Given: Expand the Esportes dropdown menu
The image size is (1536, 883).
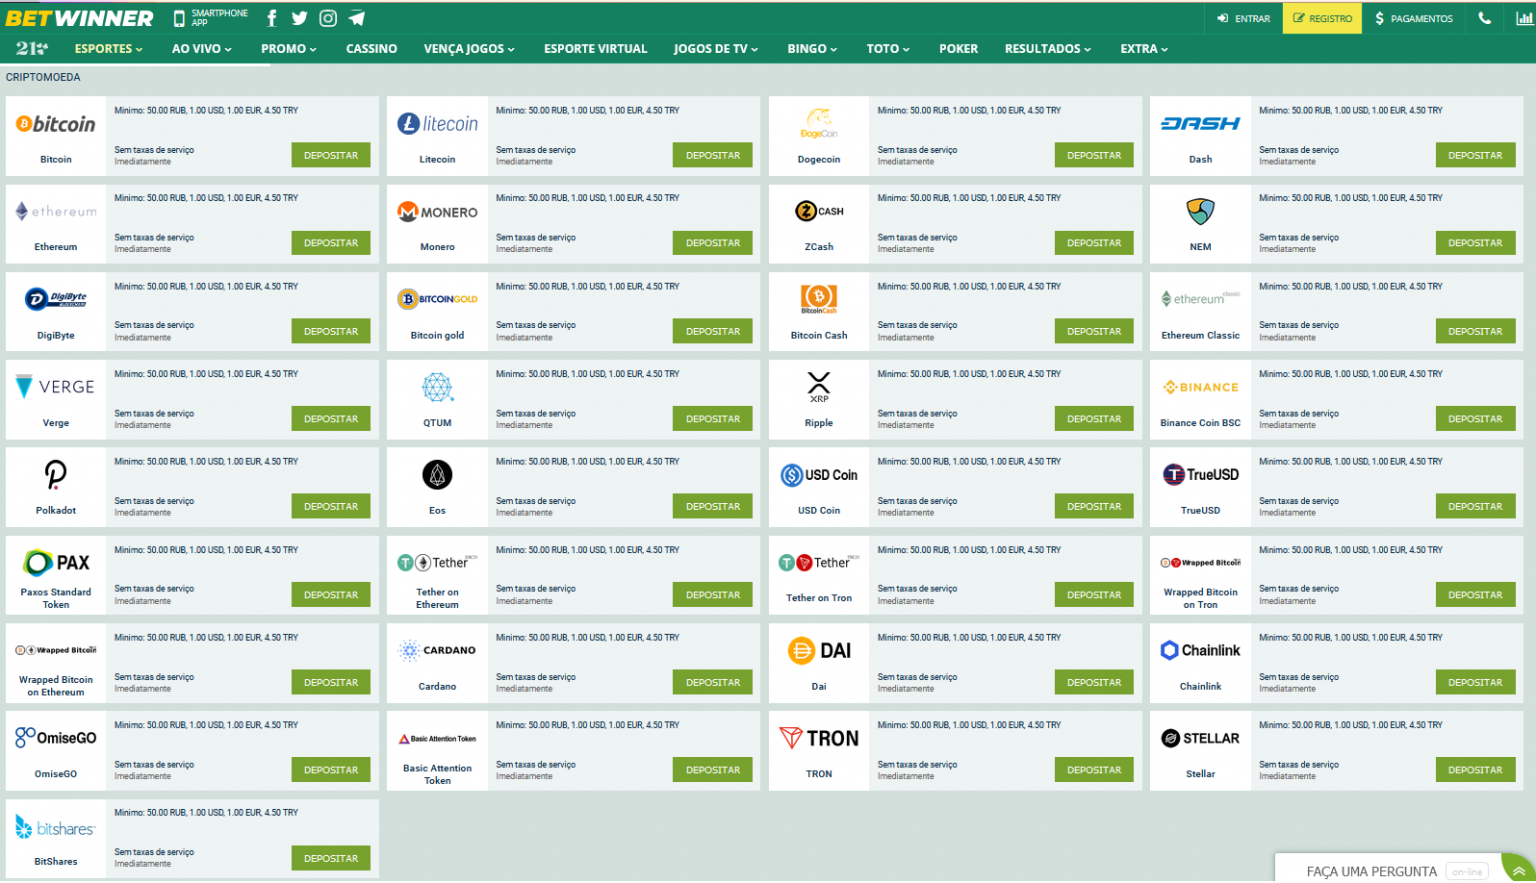Looking at the screenshot, I should pos(109,48).
